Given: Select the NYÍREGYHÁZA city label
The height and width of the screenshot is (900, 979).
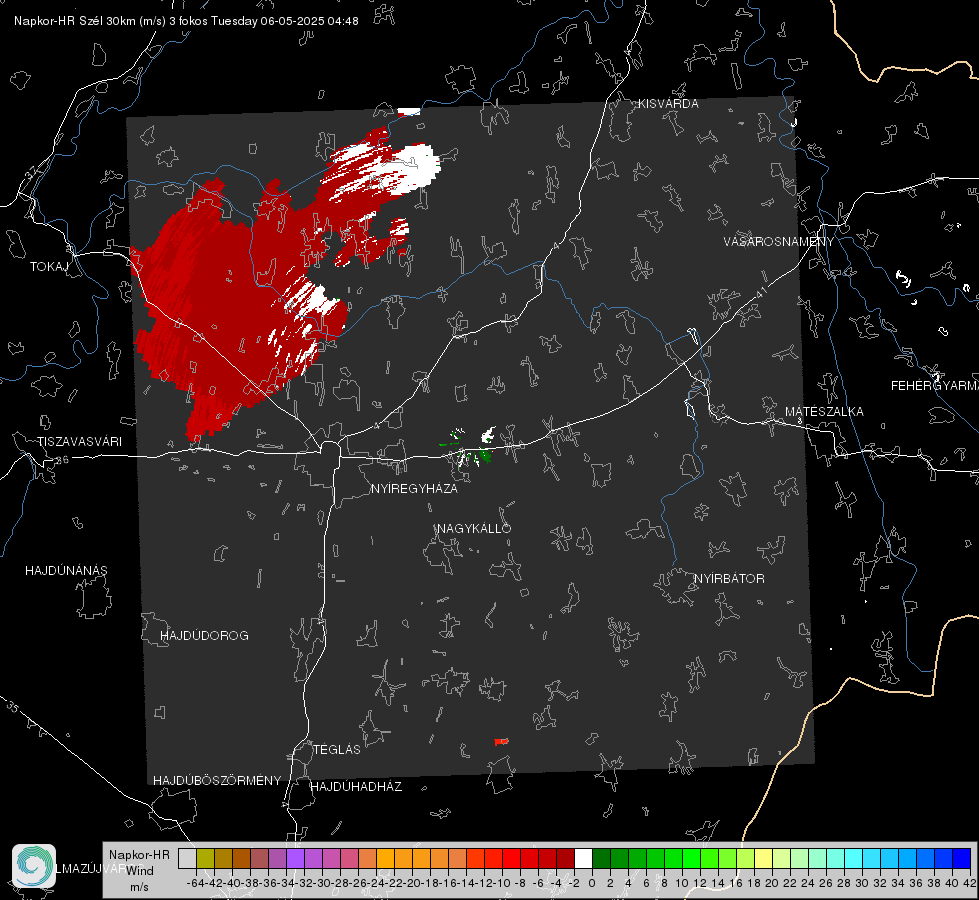Looking at the screenshot, I should (414, 489).
